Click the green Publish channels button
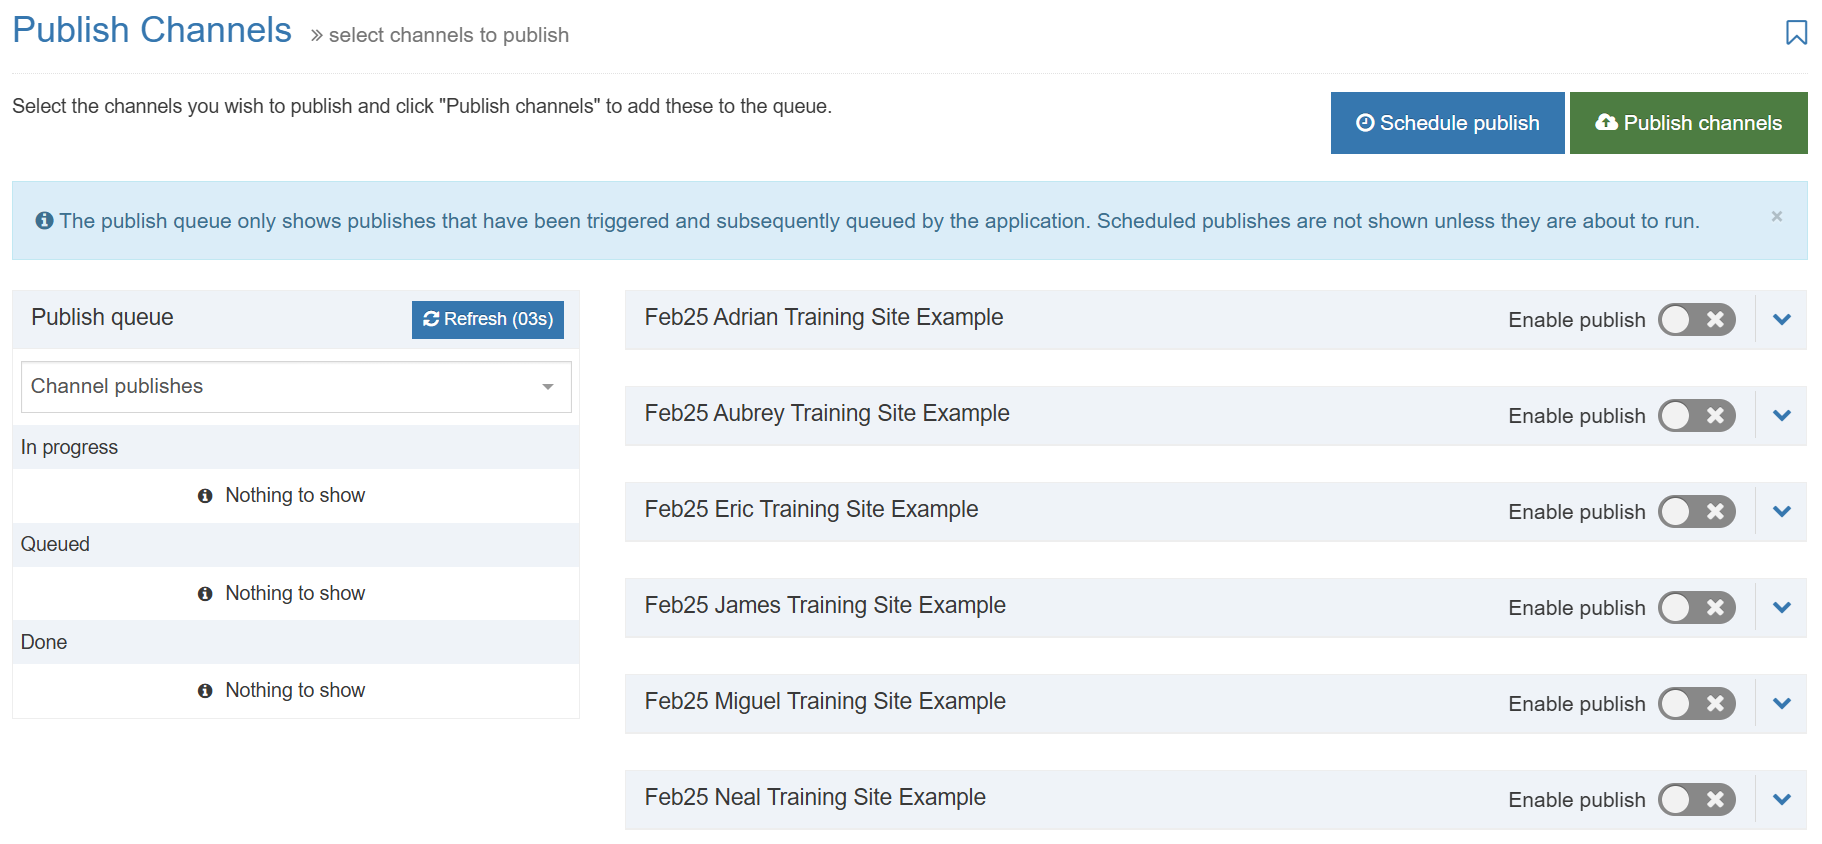This screenshot has width=1822, height=844. pyautogui.click(x=1687, y=123)
